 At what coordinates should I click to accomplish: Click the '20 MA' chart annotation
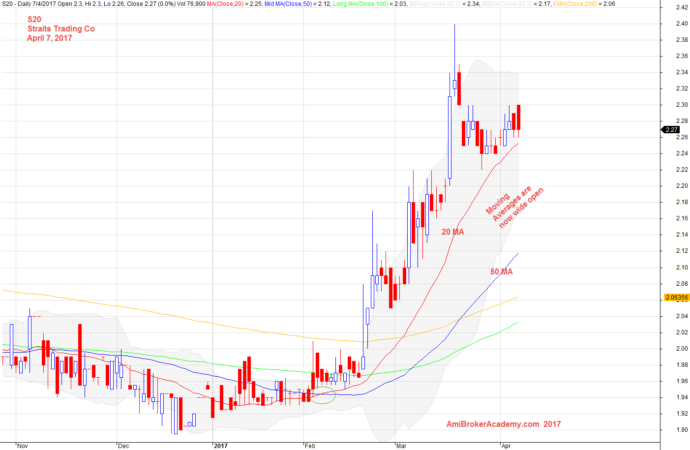tap(453, 232)
